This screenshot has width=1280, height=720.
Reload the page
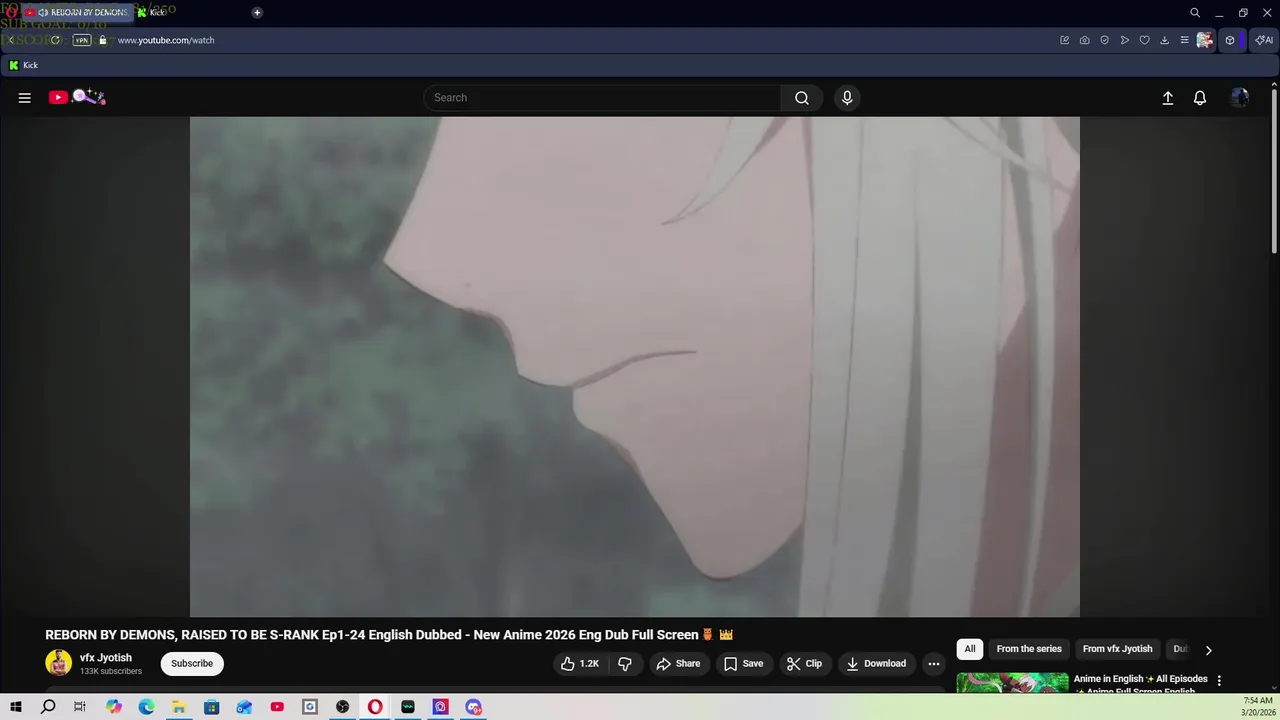click(x=55, y=40)
